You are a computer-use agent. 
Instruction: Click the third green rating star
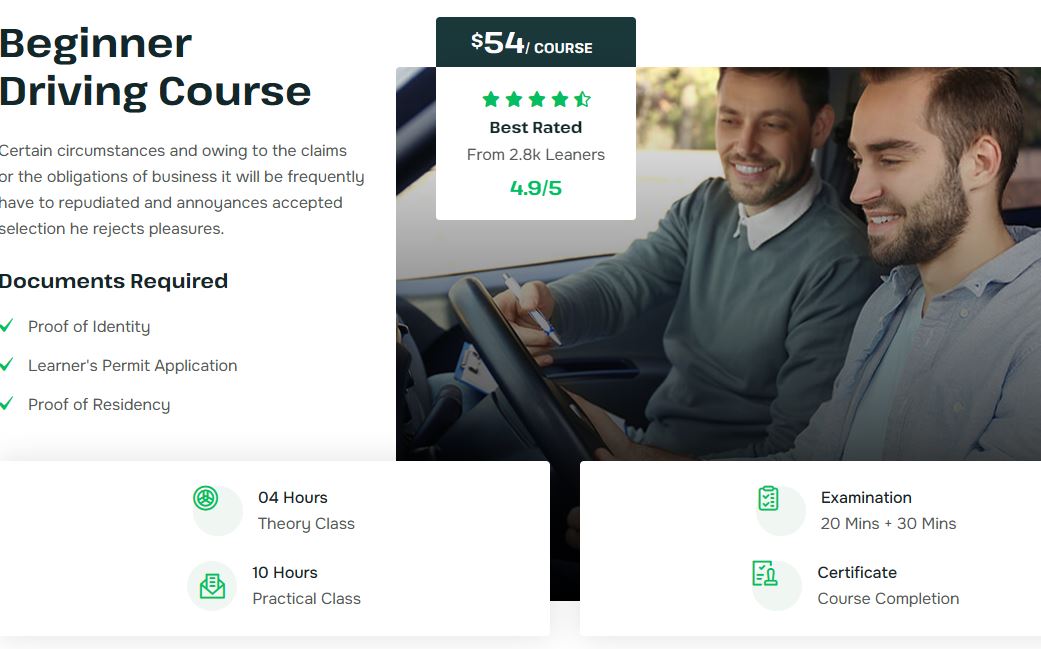click(x=537, y=100)
